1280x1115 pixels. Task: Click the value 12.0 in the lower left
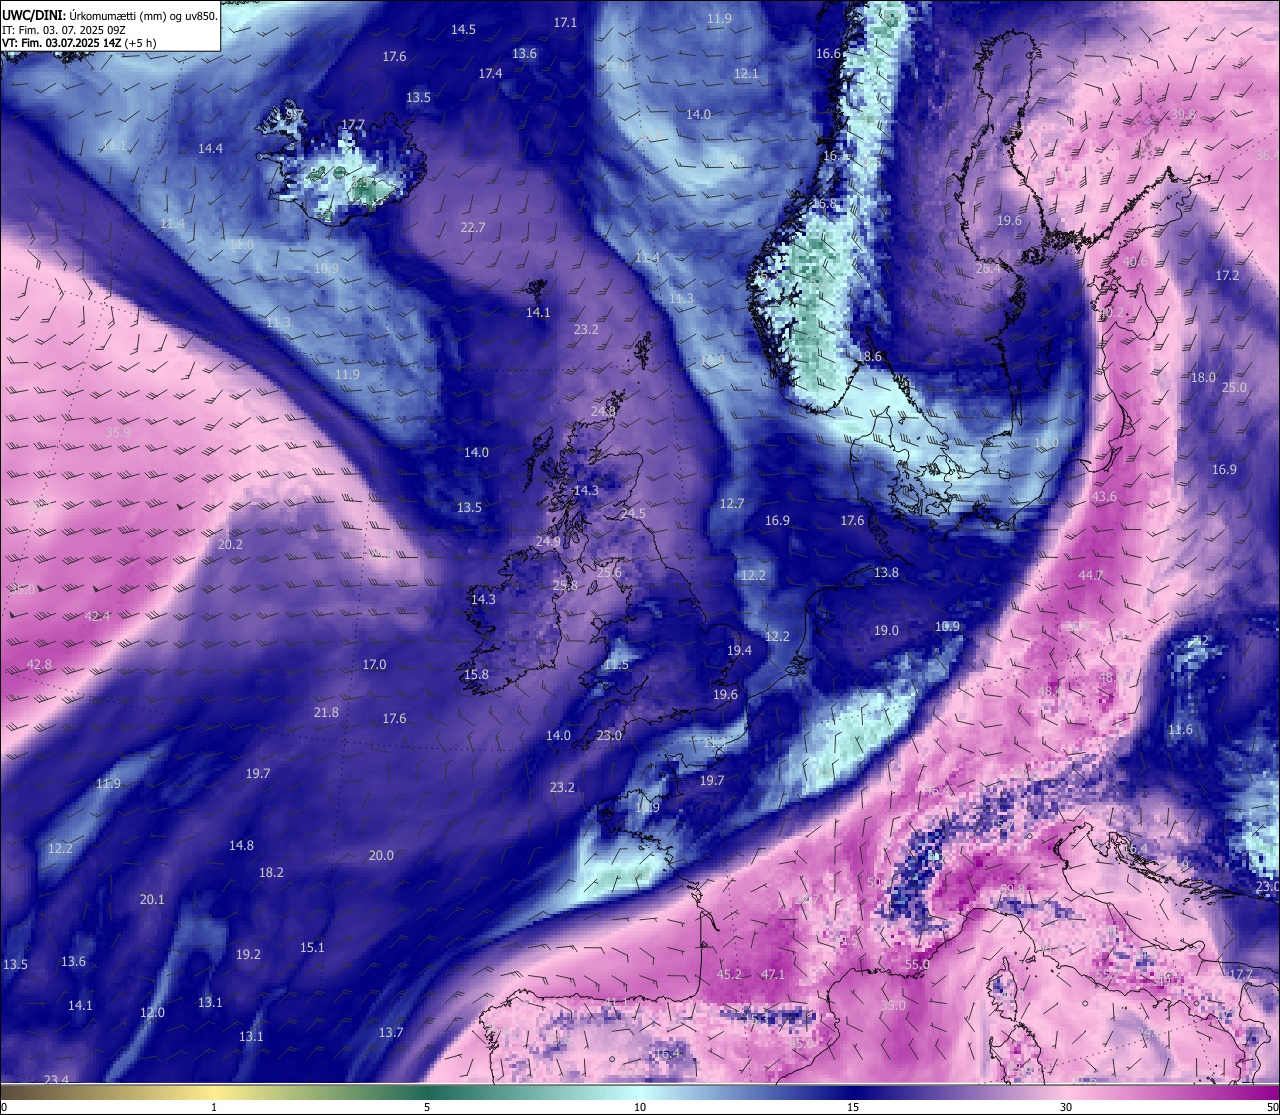click(x=152, y=1012)
